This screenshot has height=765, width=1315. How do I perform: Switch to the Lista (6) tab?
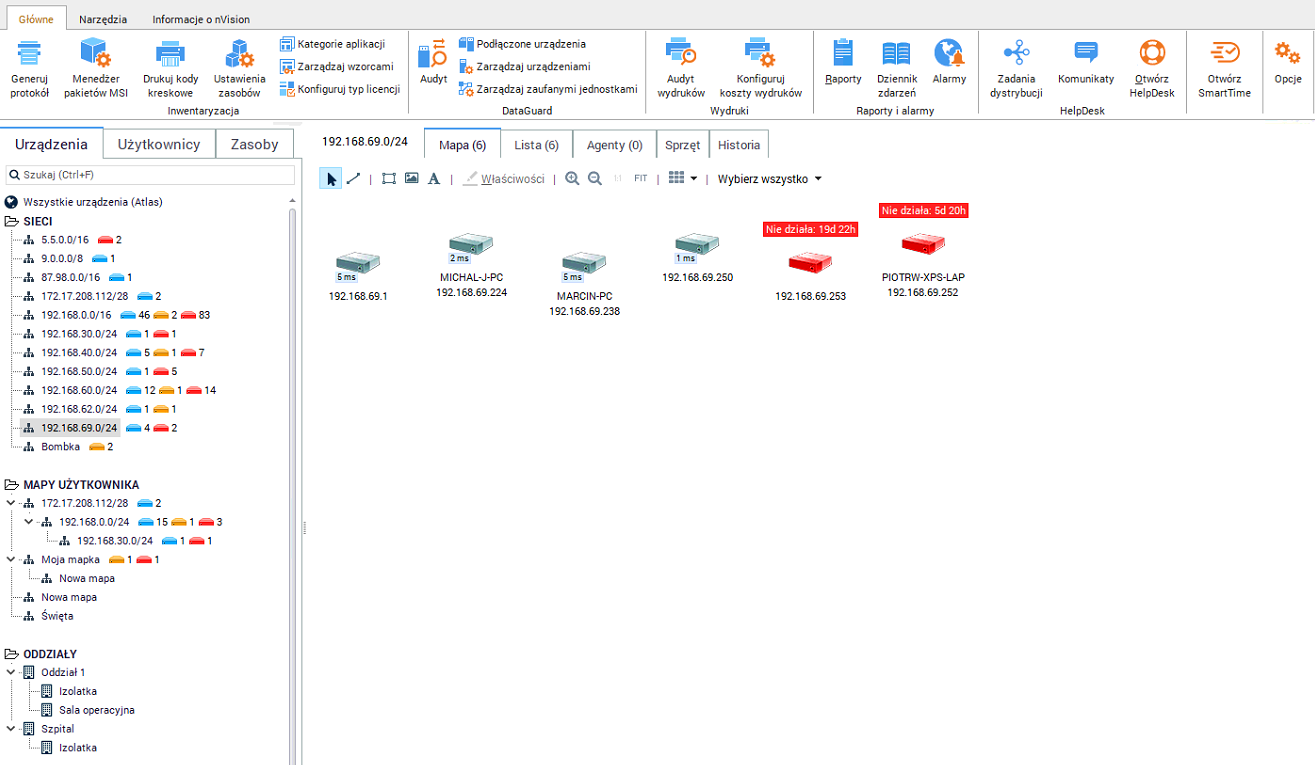point(536,145)
